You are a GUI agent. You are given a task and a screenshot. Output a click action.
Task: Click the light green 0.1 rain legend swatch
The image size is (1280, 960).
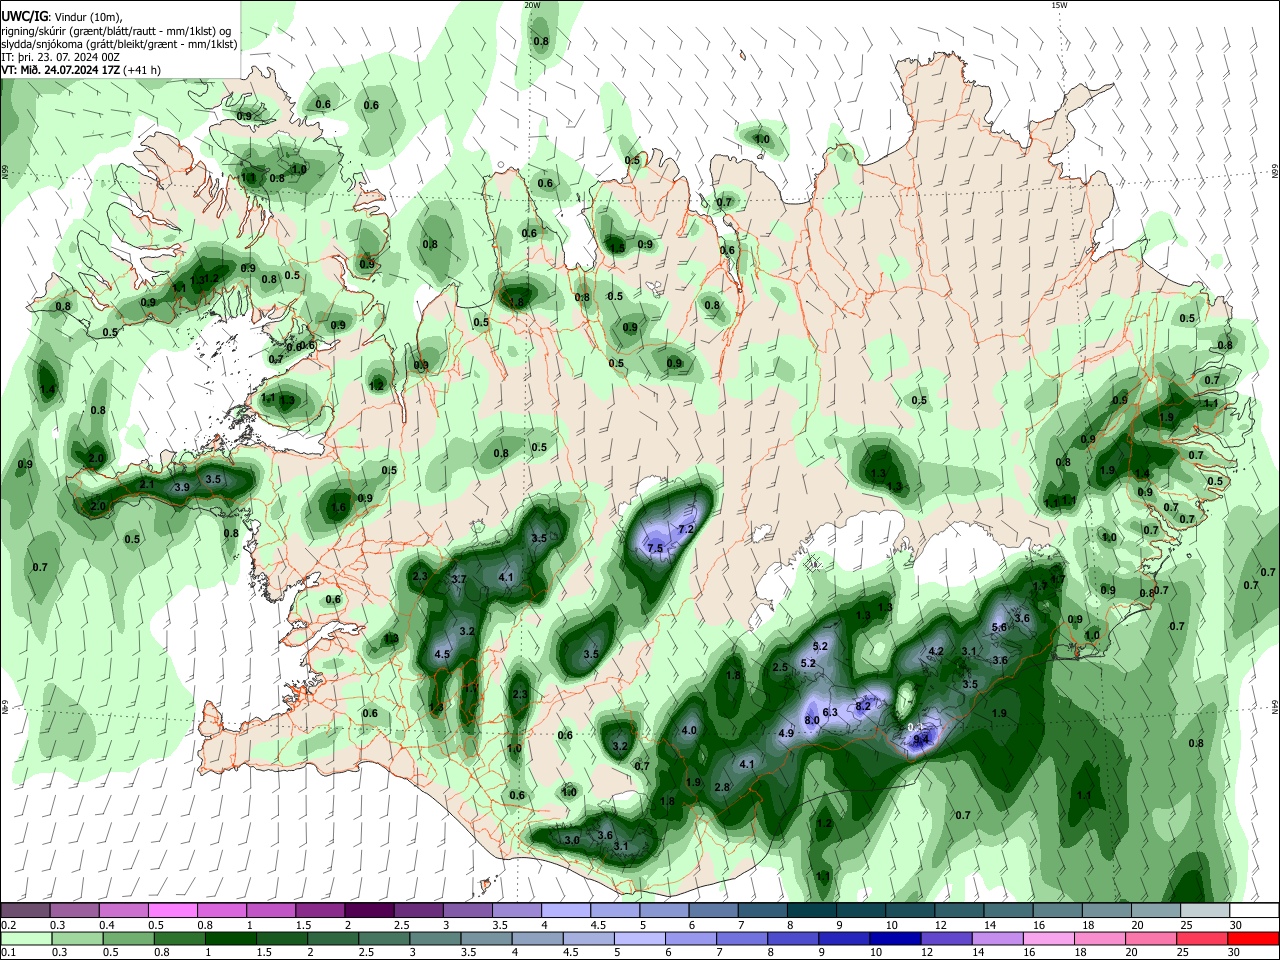click(25, 938)
